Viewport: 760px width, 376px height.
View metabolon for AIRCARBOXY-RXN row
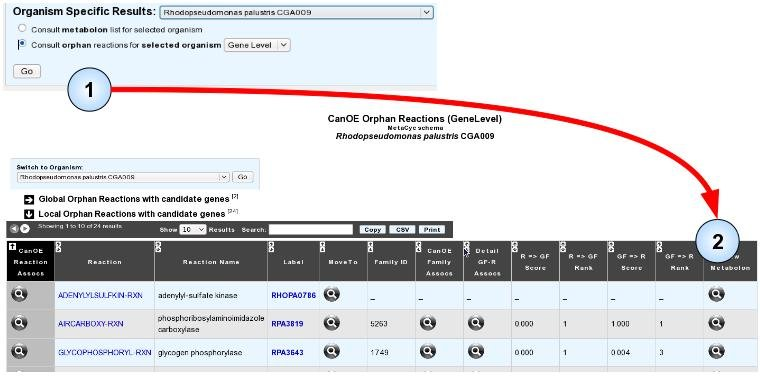716,323
